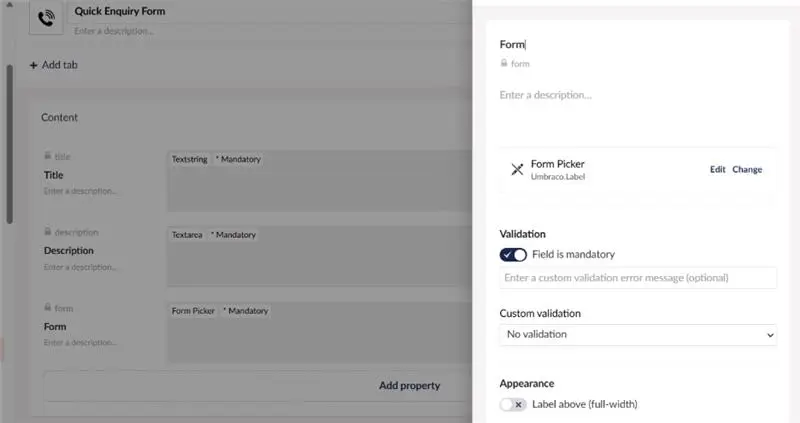Viewport: 800px width, 423px height.
Task: Click the Validation section heading
Action: coord(522,234)
